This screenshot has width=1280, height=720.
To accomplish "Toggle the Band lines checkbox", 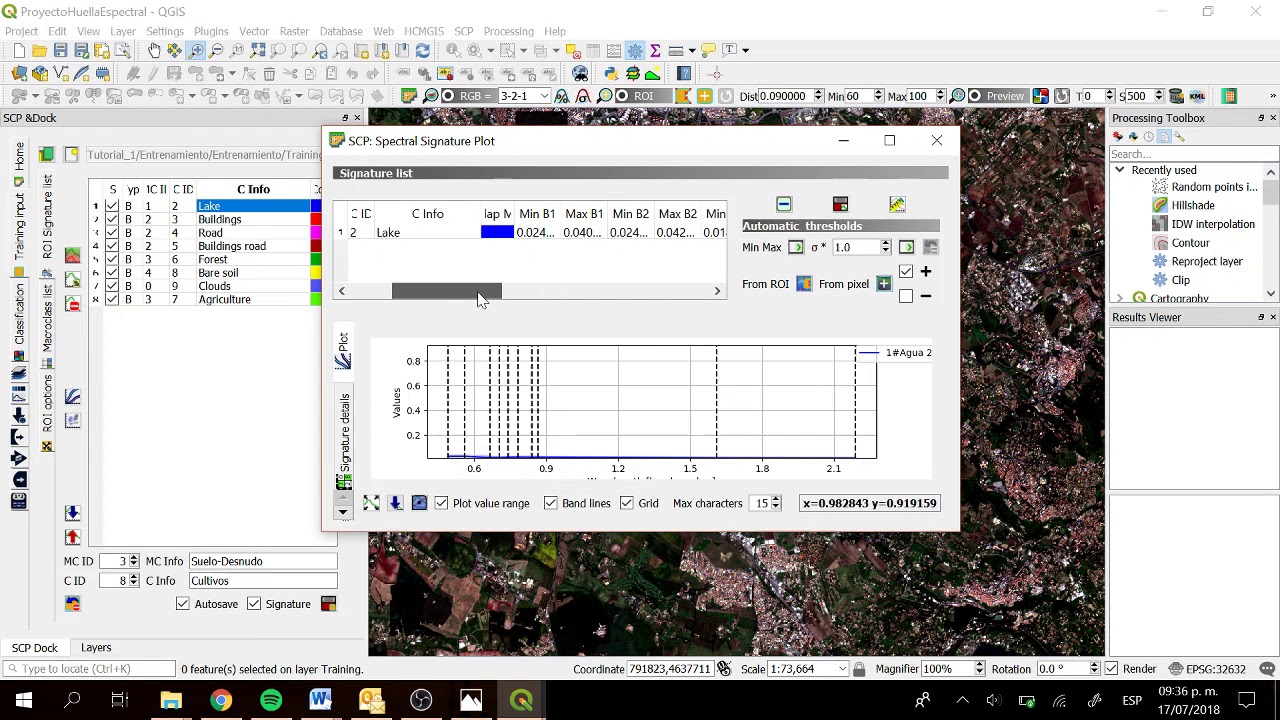I will coord(550,503).
